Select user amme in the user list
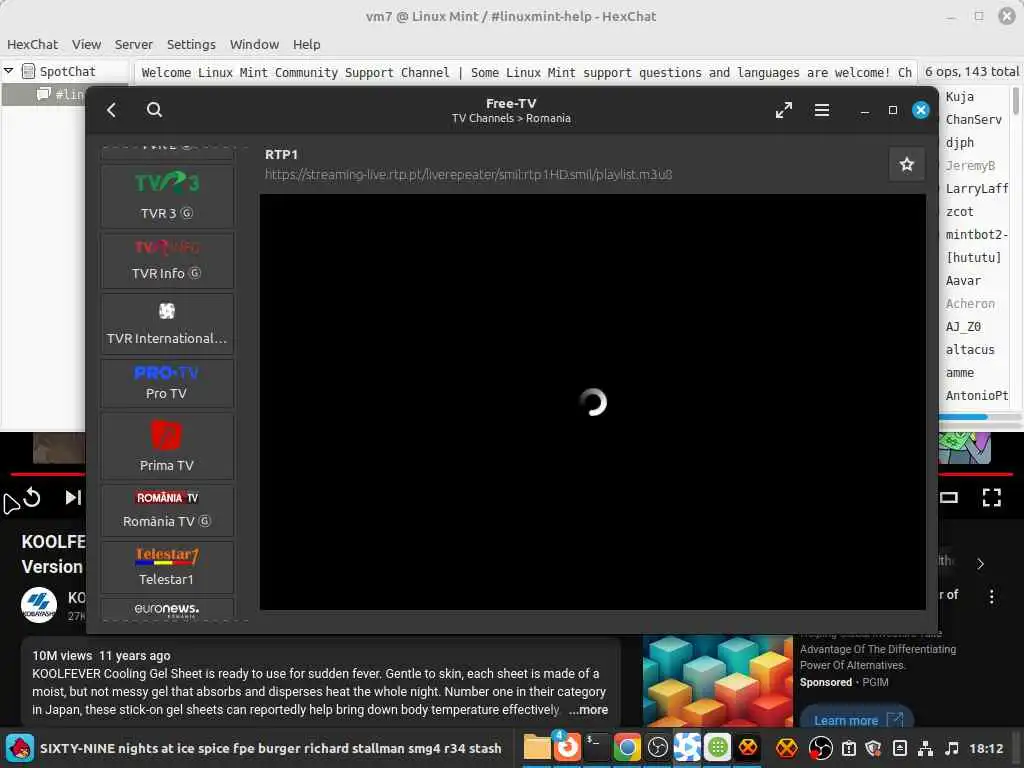Viewport: 1024px width, 768px height. pos(959,372)
